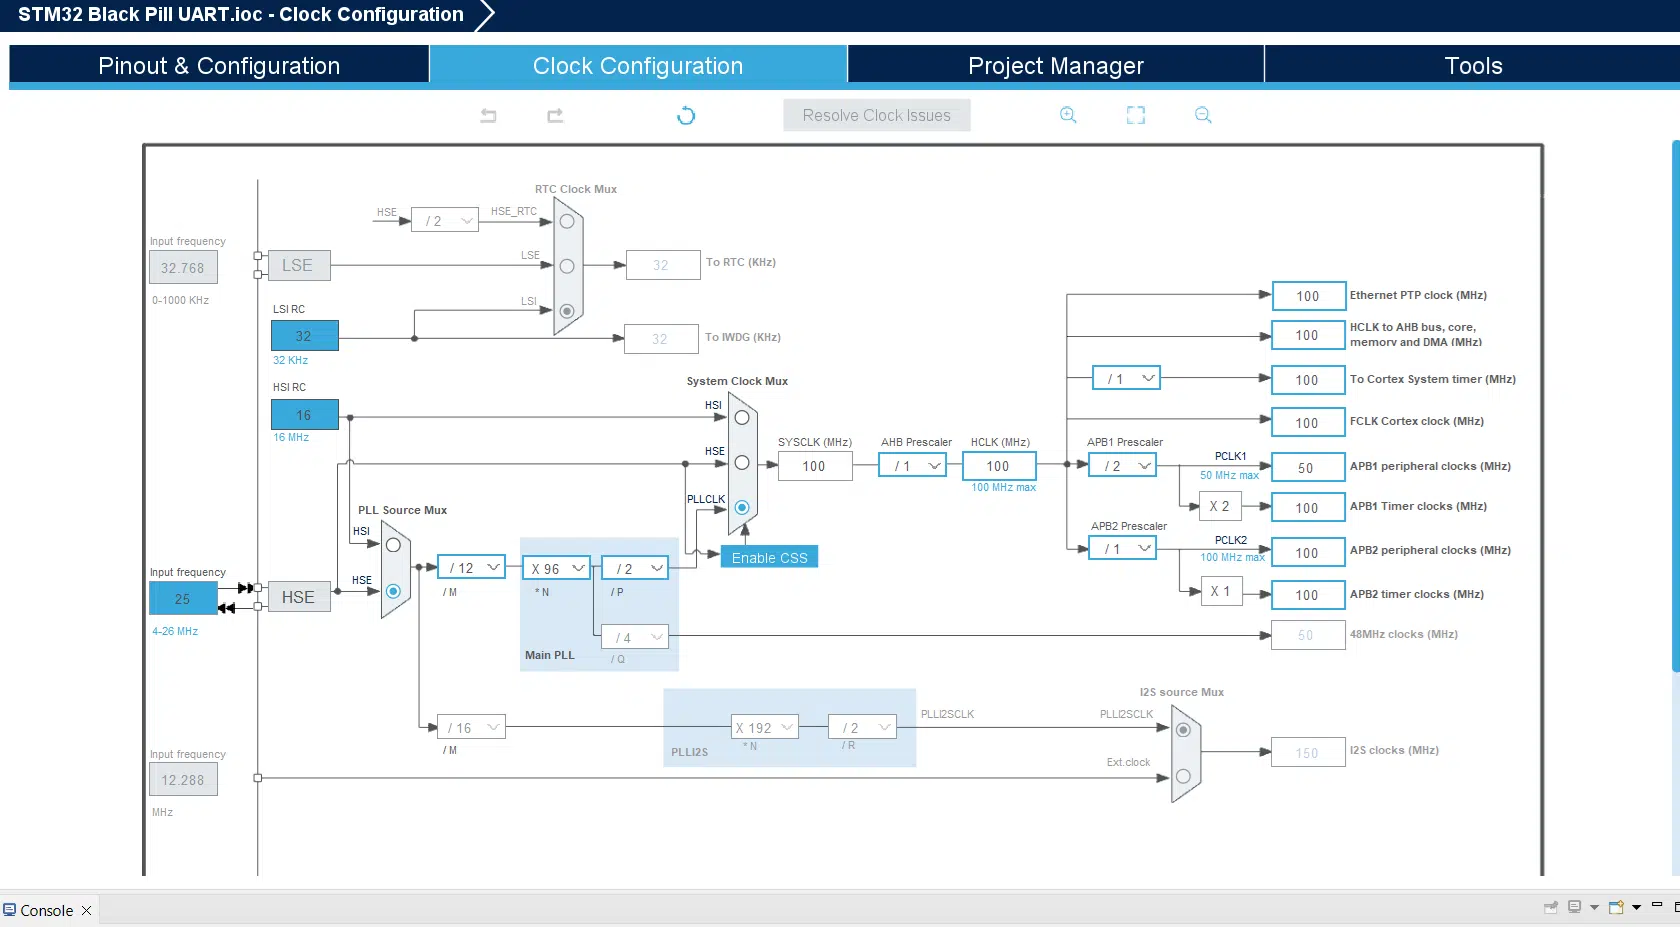
Task: Select HSE on System Clock Mux
Action: coord(742,463)
